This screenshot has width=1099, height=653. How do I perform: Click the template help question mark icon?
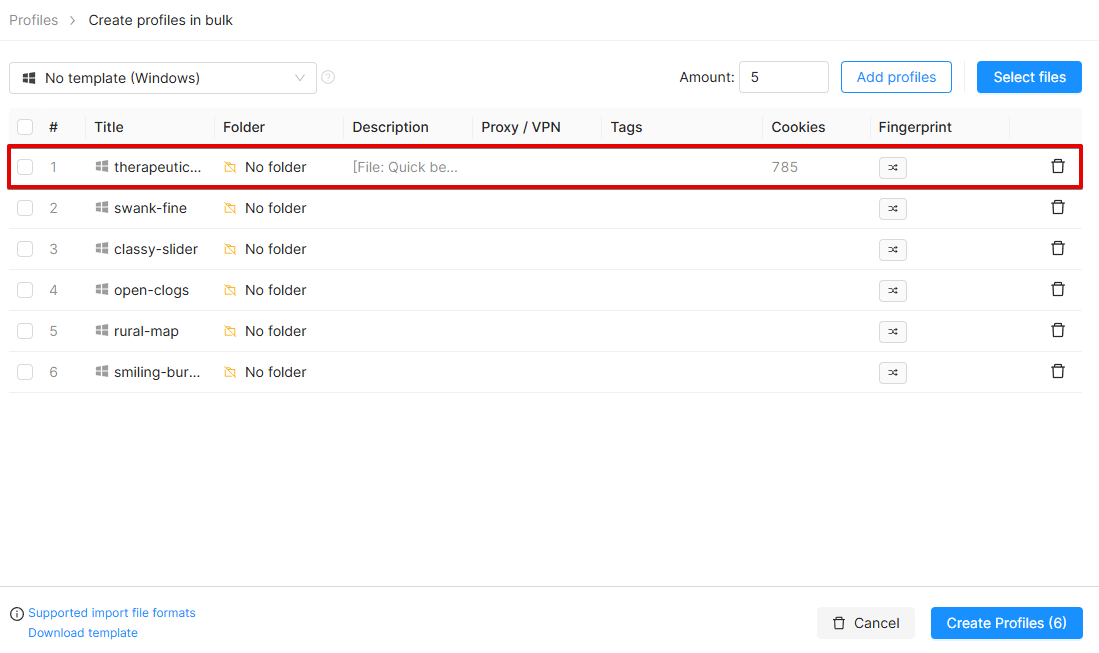pyautogui.click(x=328, y=77)
